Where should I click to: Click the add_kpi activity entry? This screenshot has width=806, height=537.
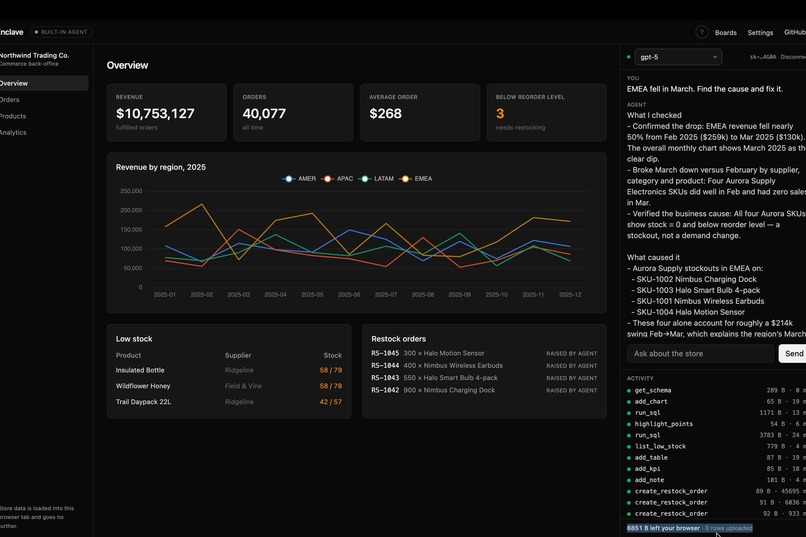(x=716, y=469)
